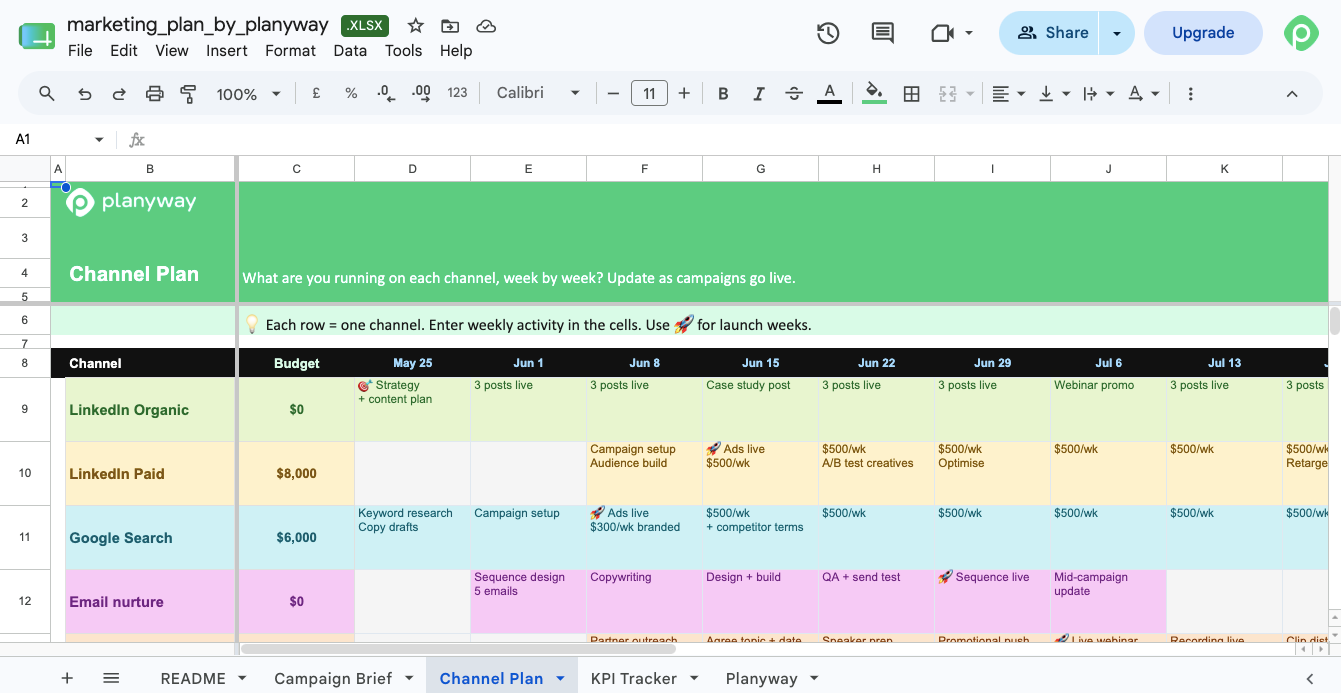Open more number formats 123
The image size is (1341, 693).
point(457,93)
